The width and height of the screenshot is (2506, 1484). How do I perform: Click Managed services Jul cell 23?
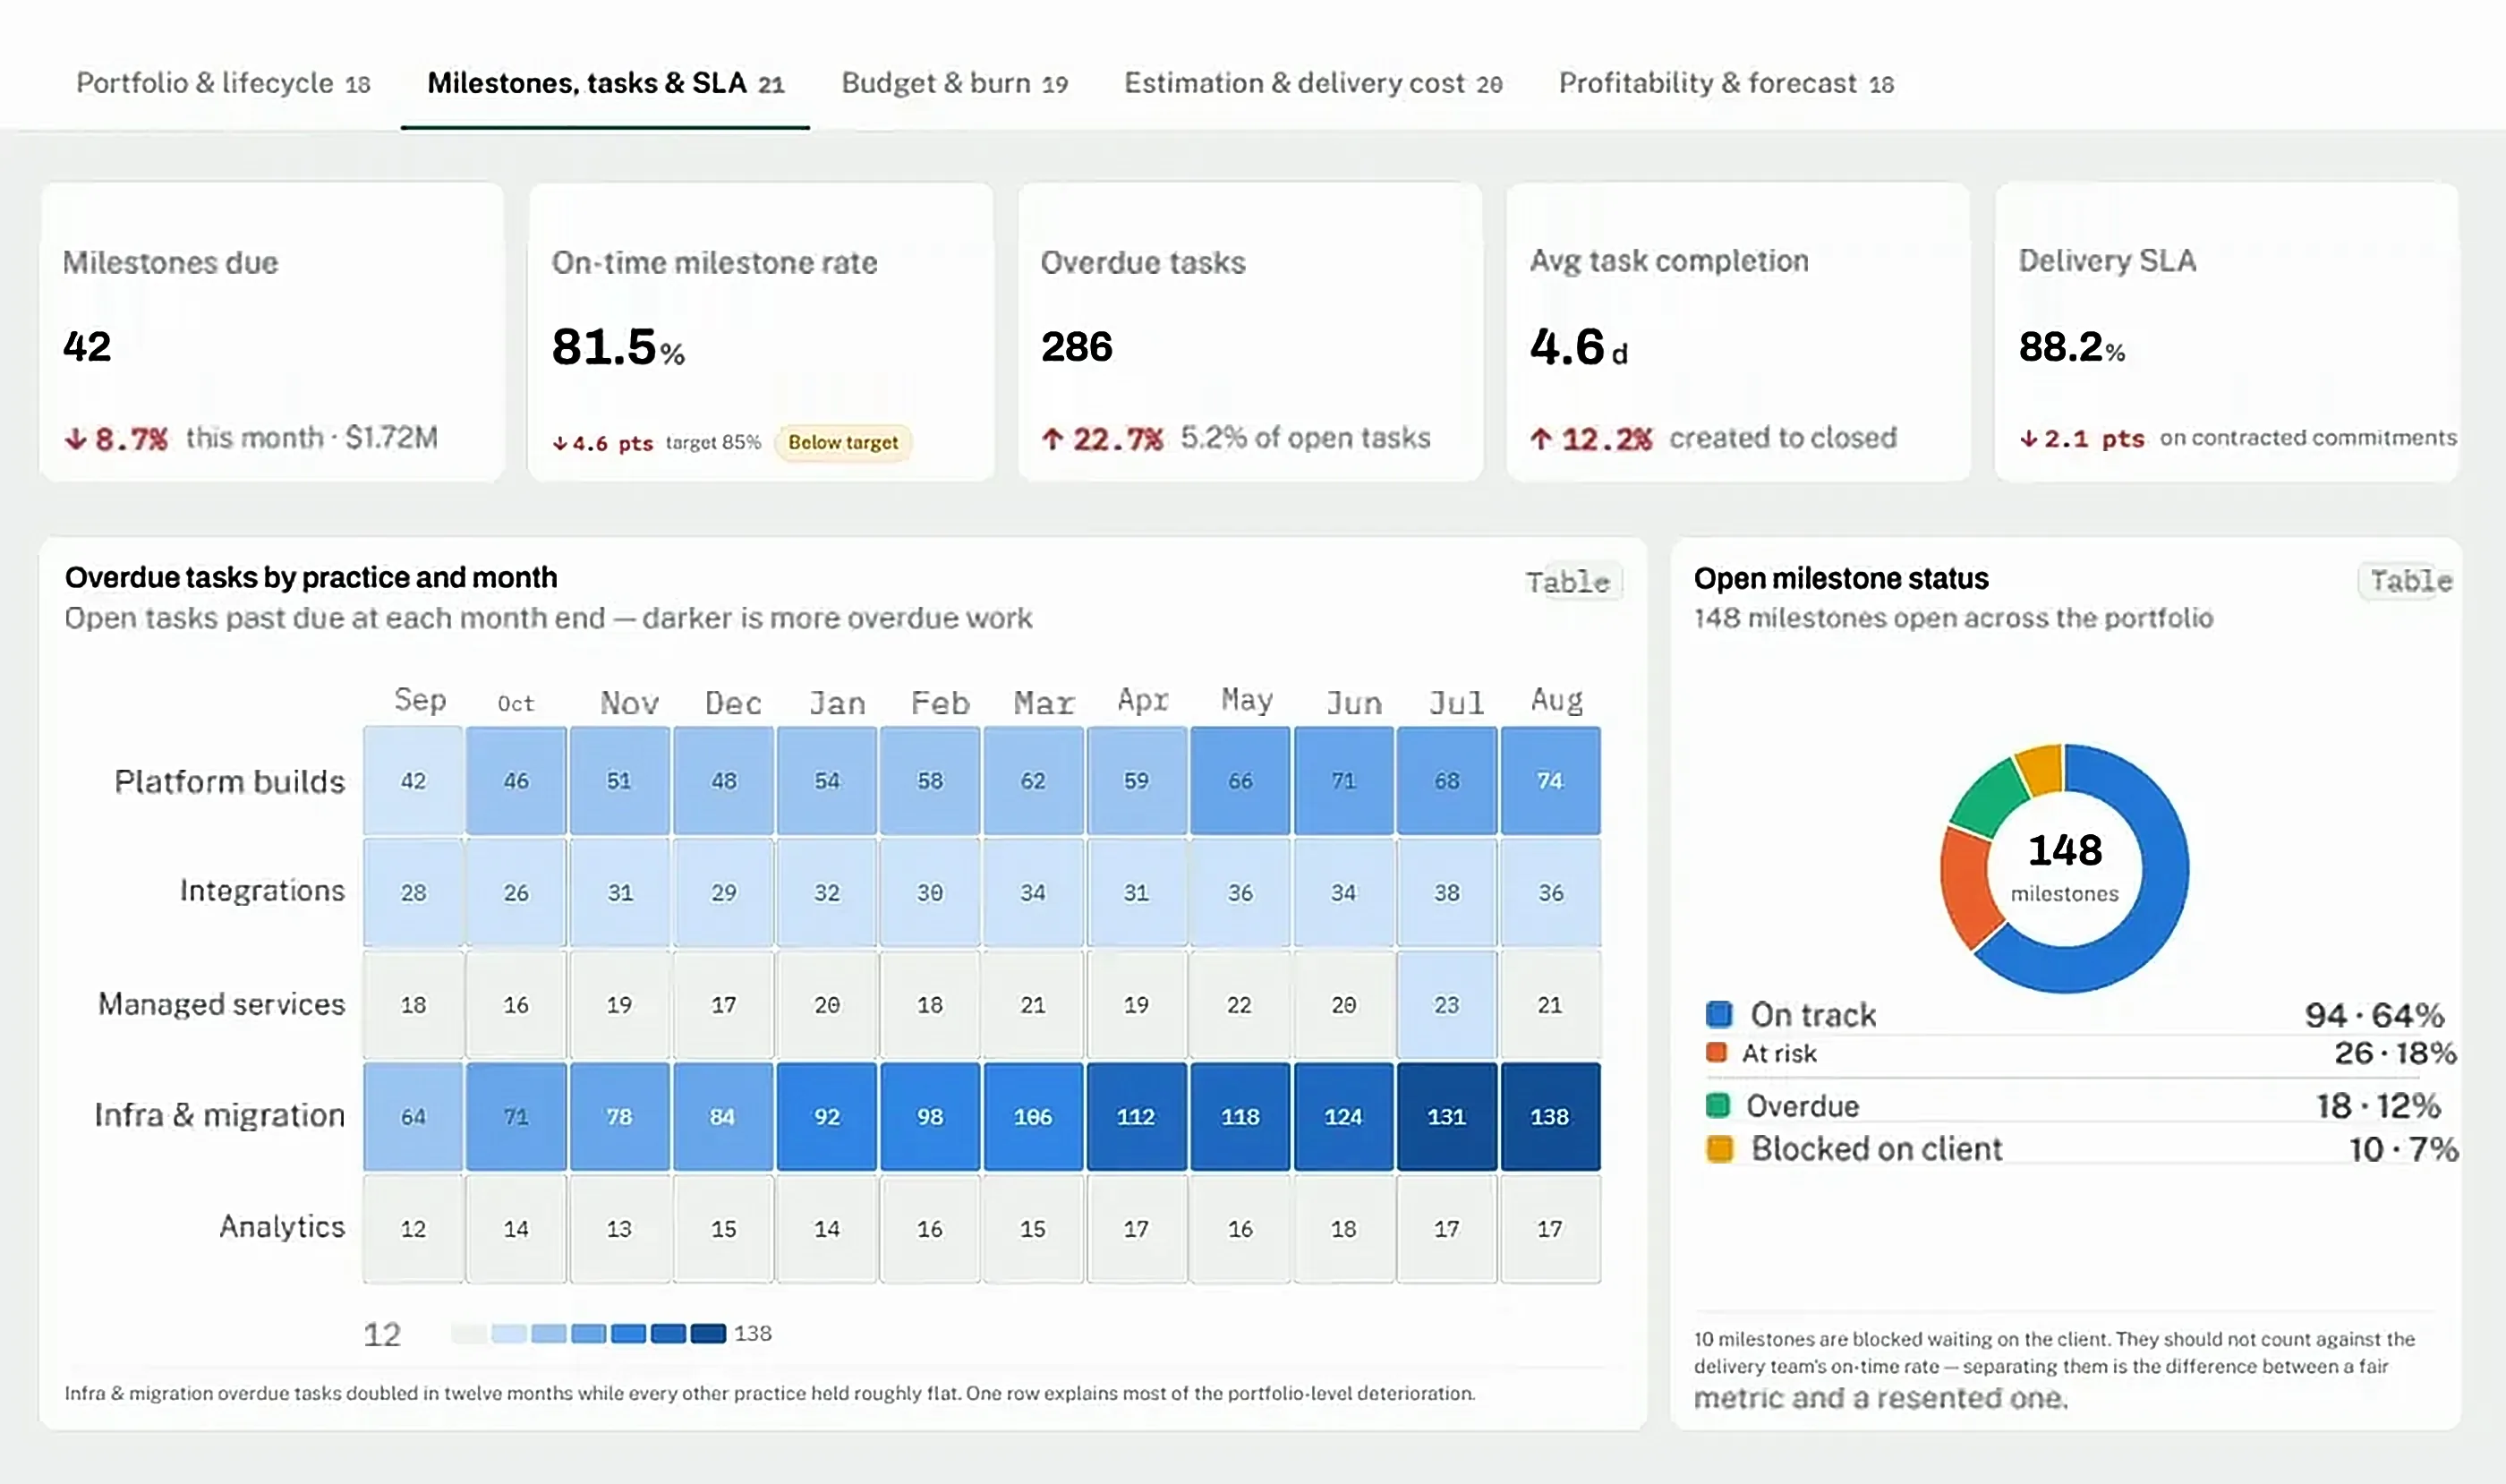(x=1446, y=1004)
